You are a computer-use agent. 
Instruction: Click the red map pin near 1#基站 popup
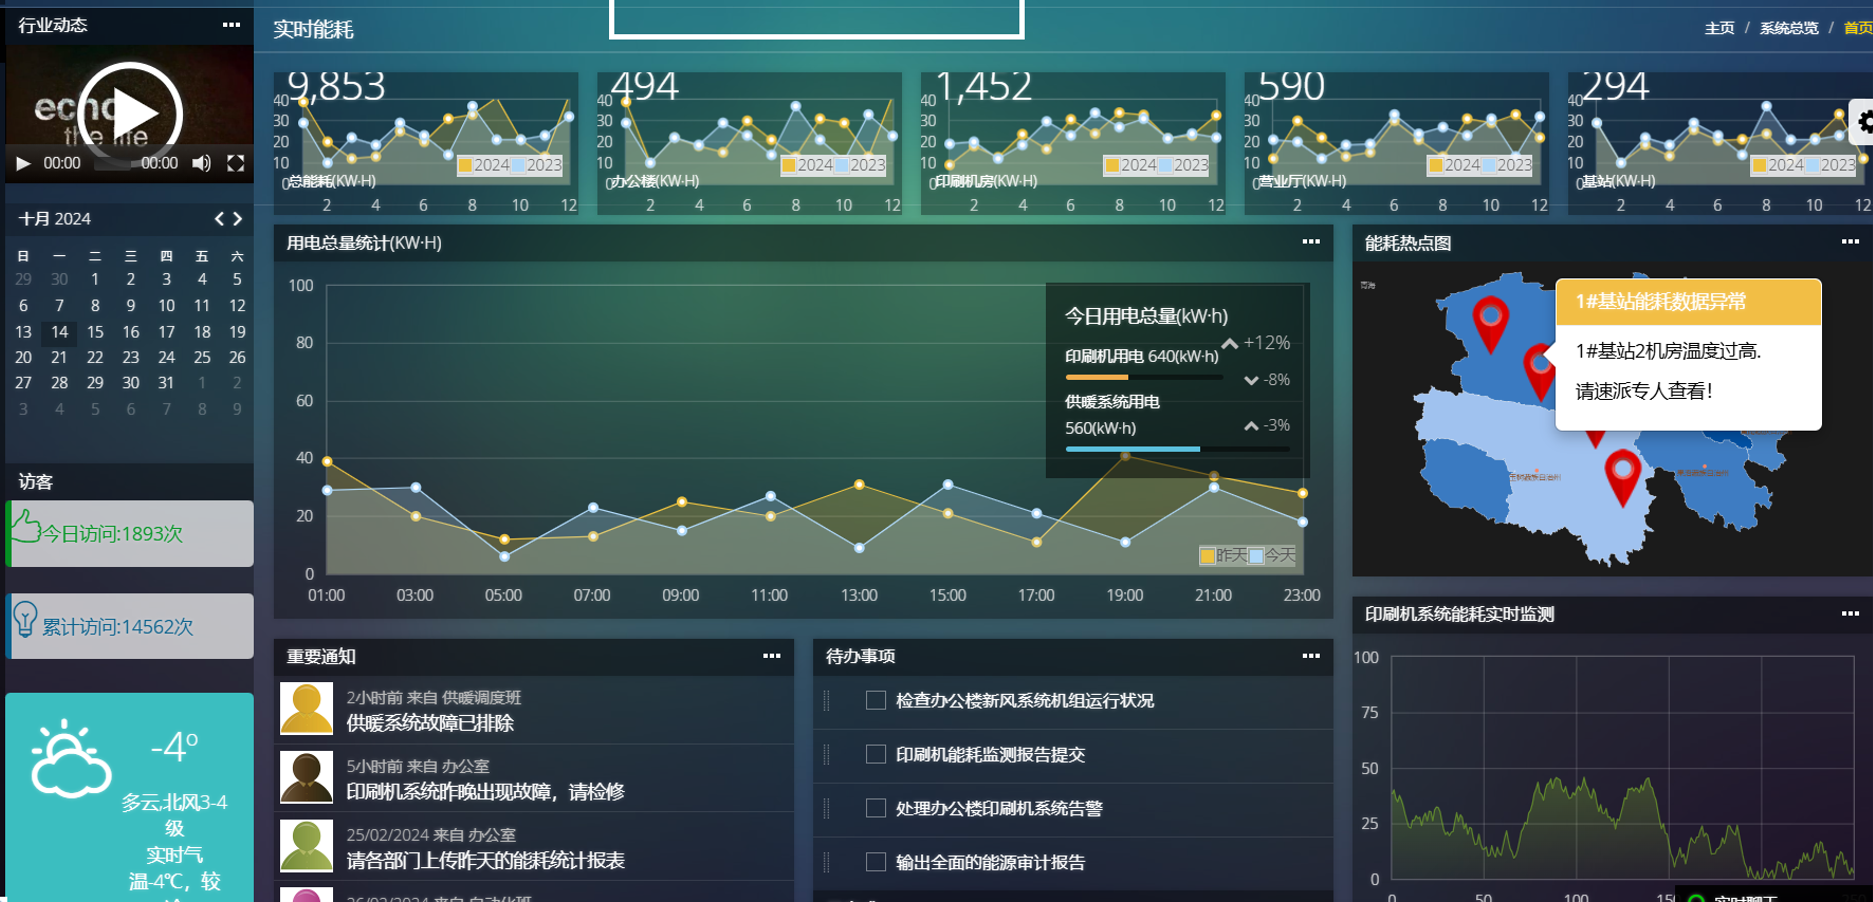click(1539, 370)
